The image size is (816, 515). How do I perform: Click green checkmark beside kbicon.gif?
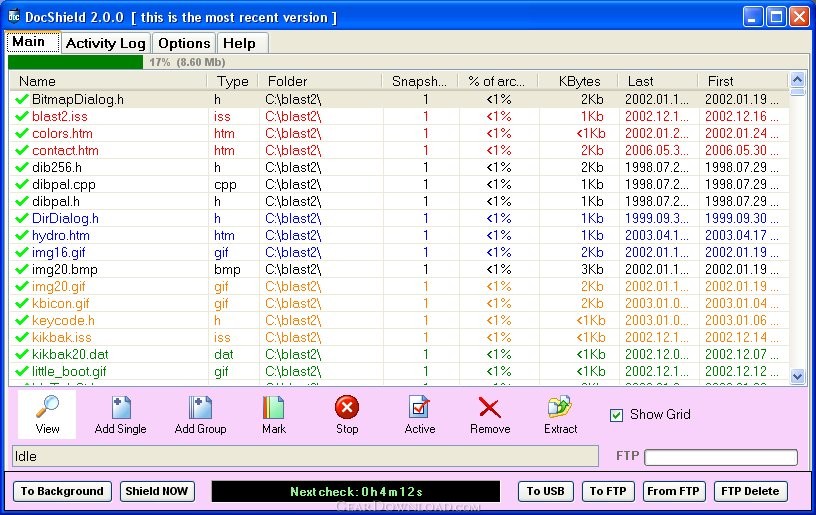click(x=22, y=303)
